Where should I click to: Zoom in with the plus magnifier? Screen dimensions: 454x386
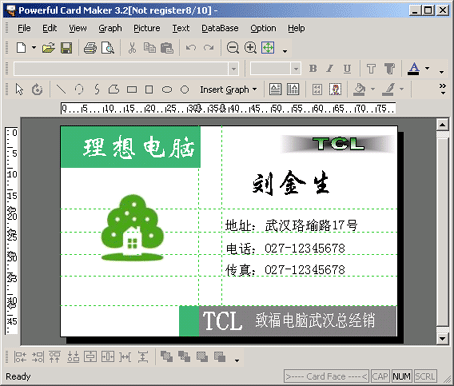tap(250, 48)
